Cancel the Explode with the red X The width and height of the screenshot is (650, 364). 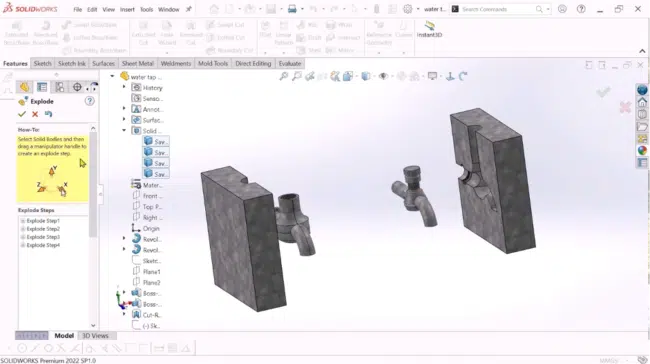pos(35,114)
